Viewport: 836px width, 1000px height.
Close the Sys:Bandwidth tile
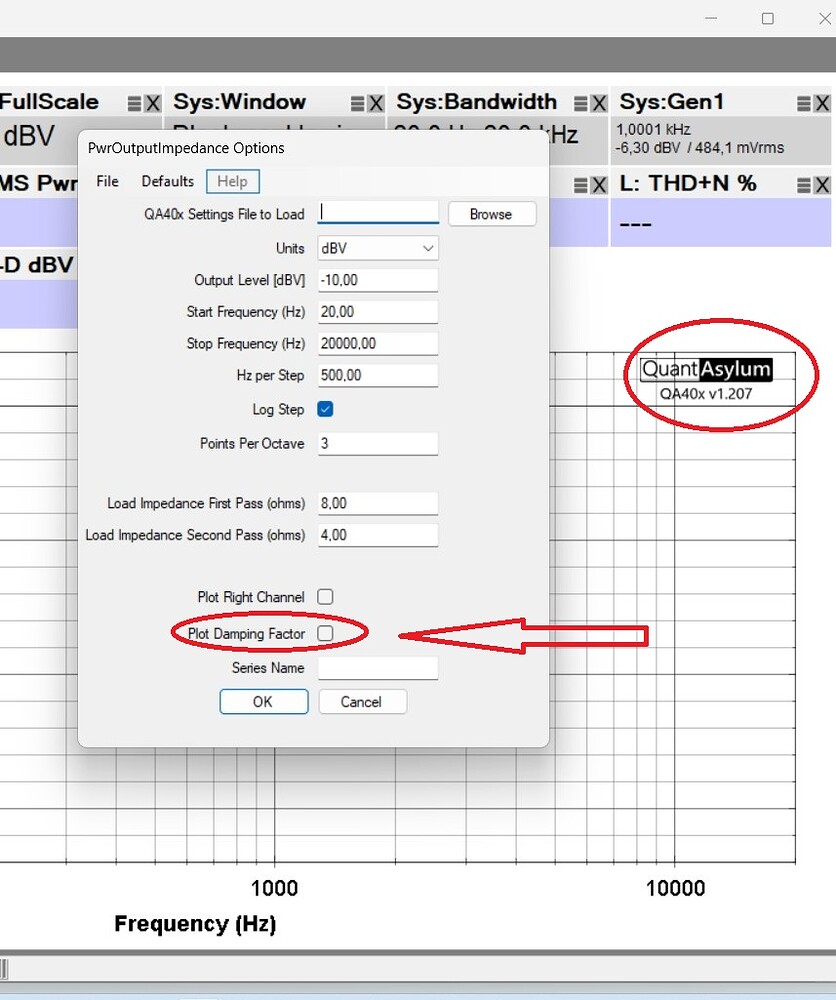pos(599,103)
